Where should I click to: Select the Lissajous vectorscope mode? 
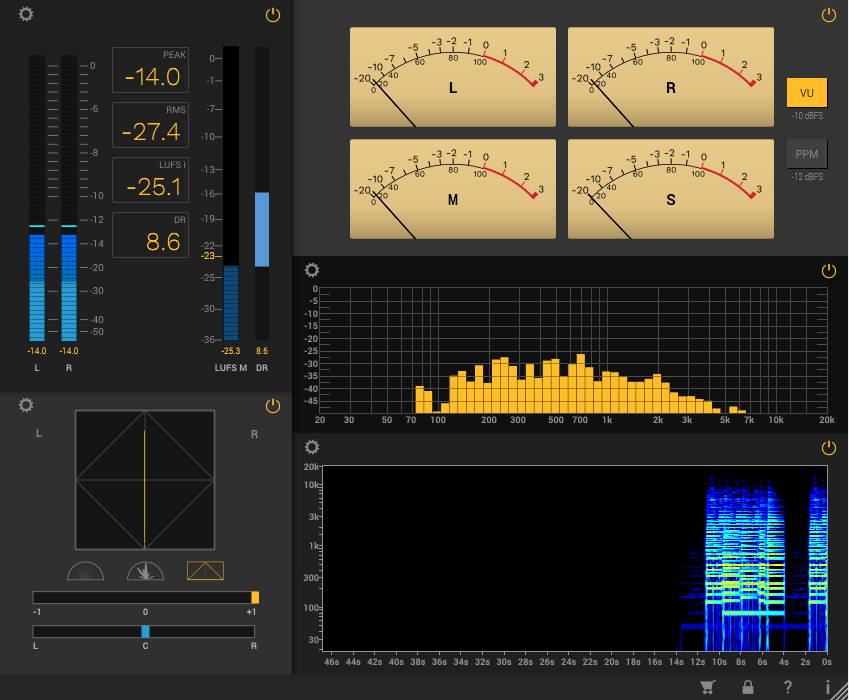pos(205,571)
